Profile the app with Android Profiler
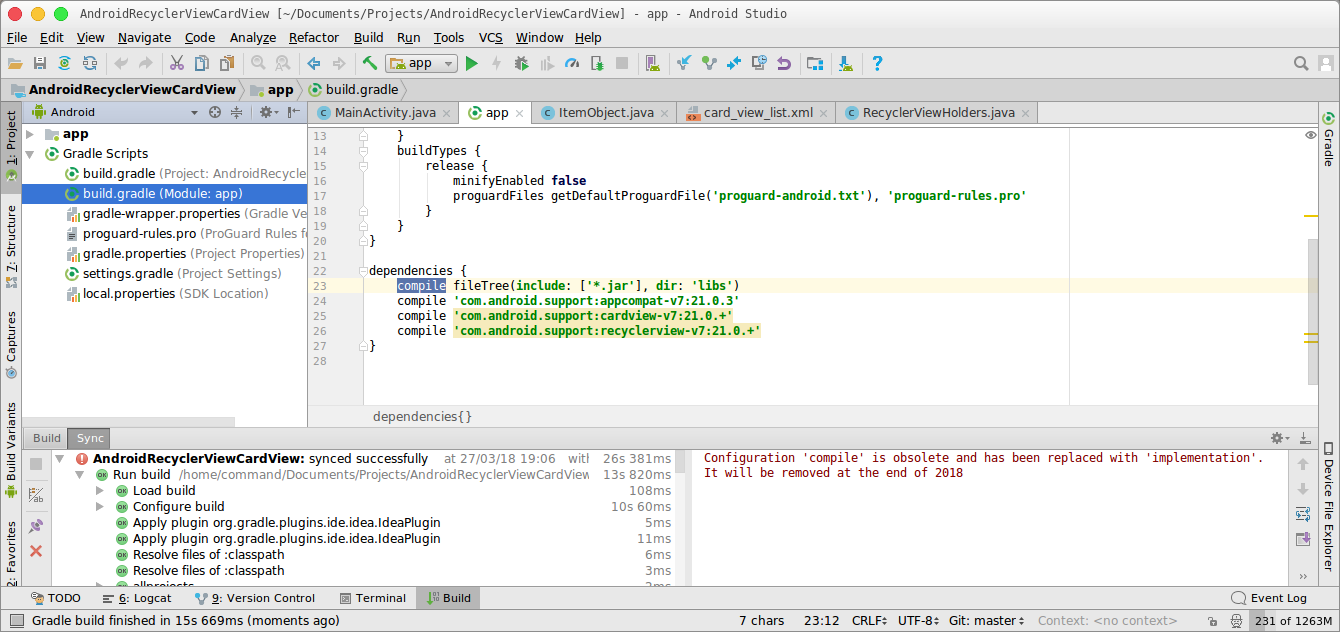 (x=571, y=62)
